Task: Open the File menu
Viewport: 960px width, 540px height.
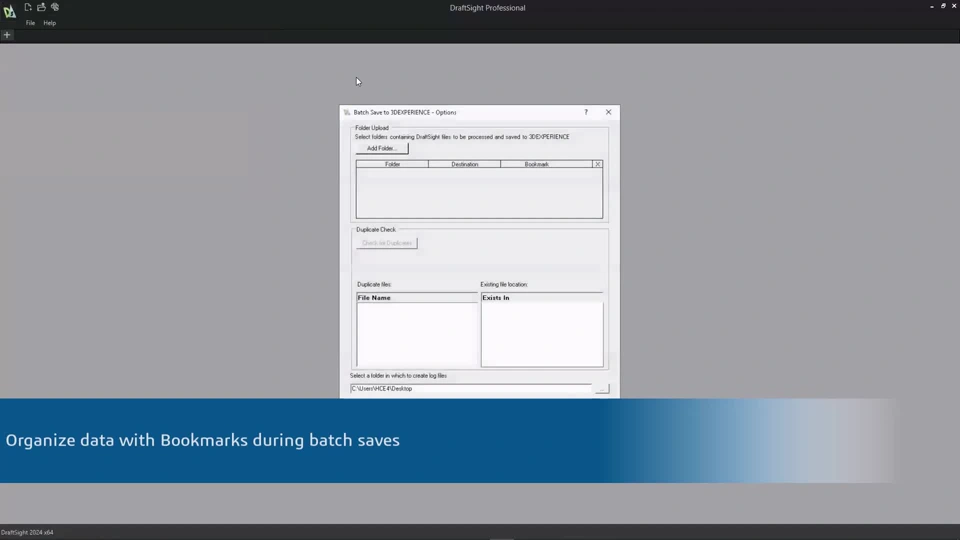Action: (x=30, y=23)
